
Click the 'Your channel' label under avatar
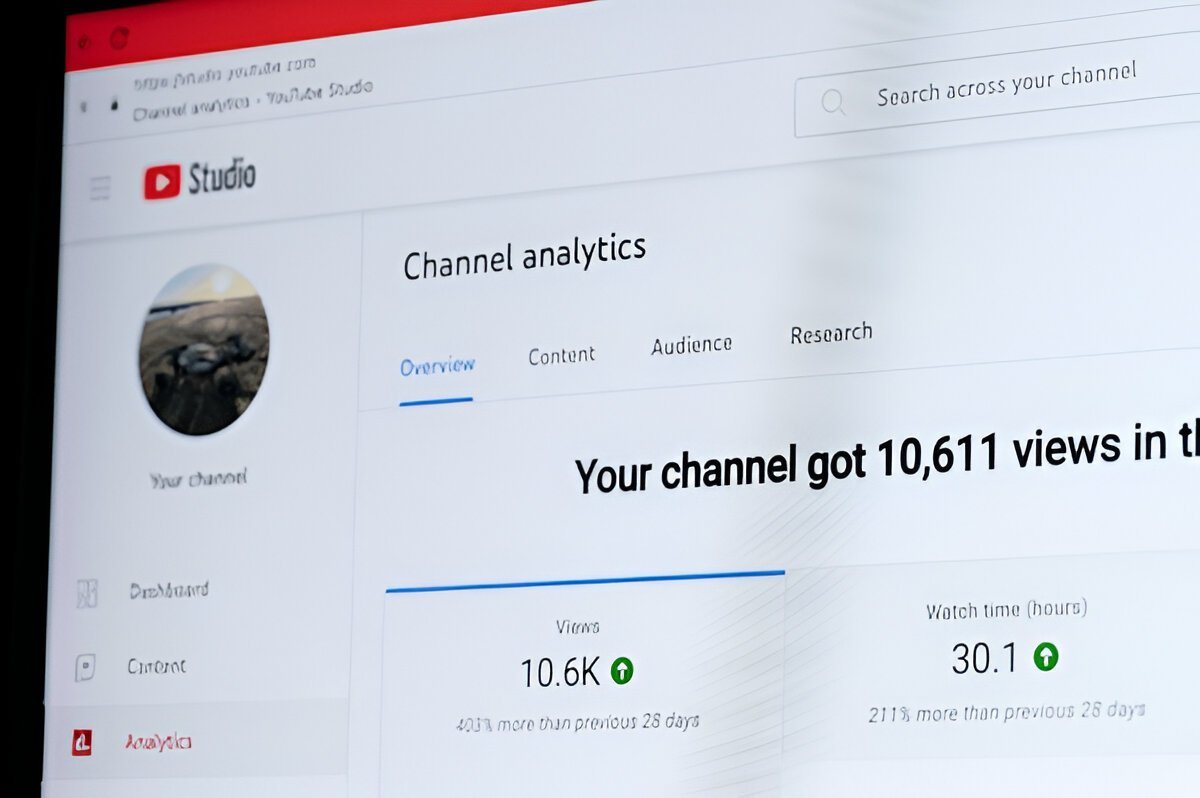tap(198, 479)
